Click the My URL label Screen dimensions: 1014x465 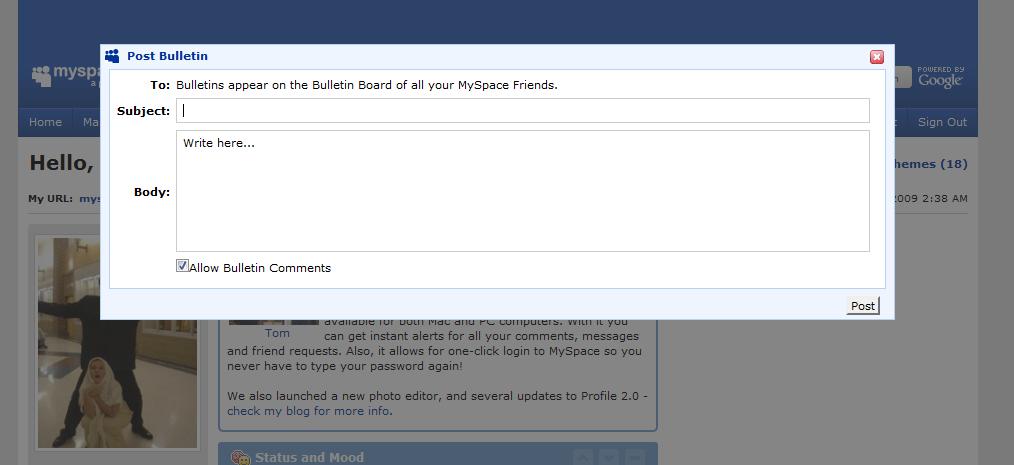[x=50, y=199]
